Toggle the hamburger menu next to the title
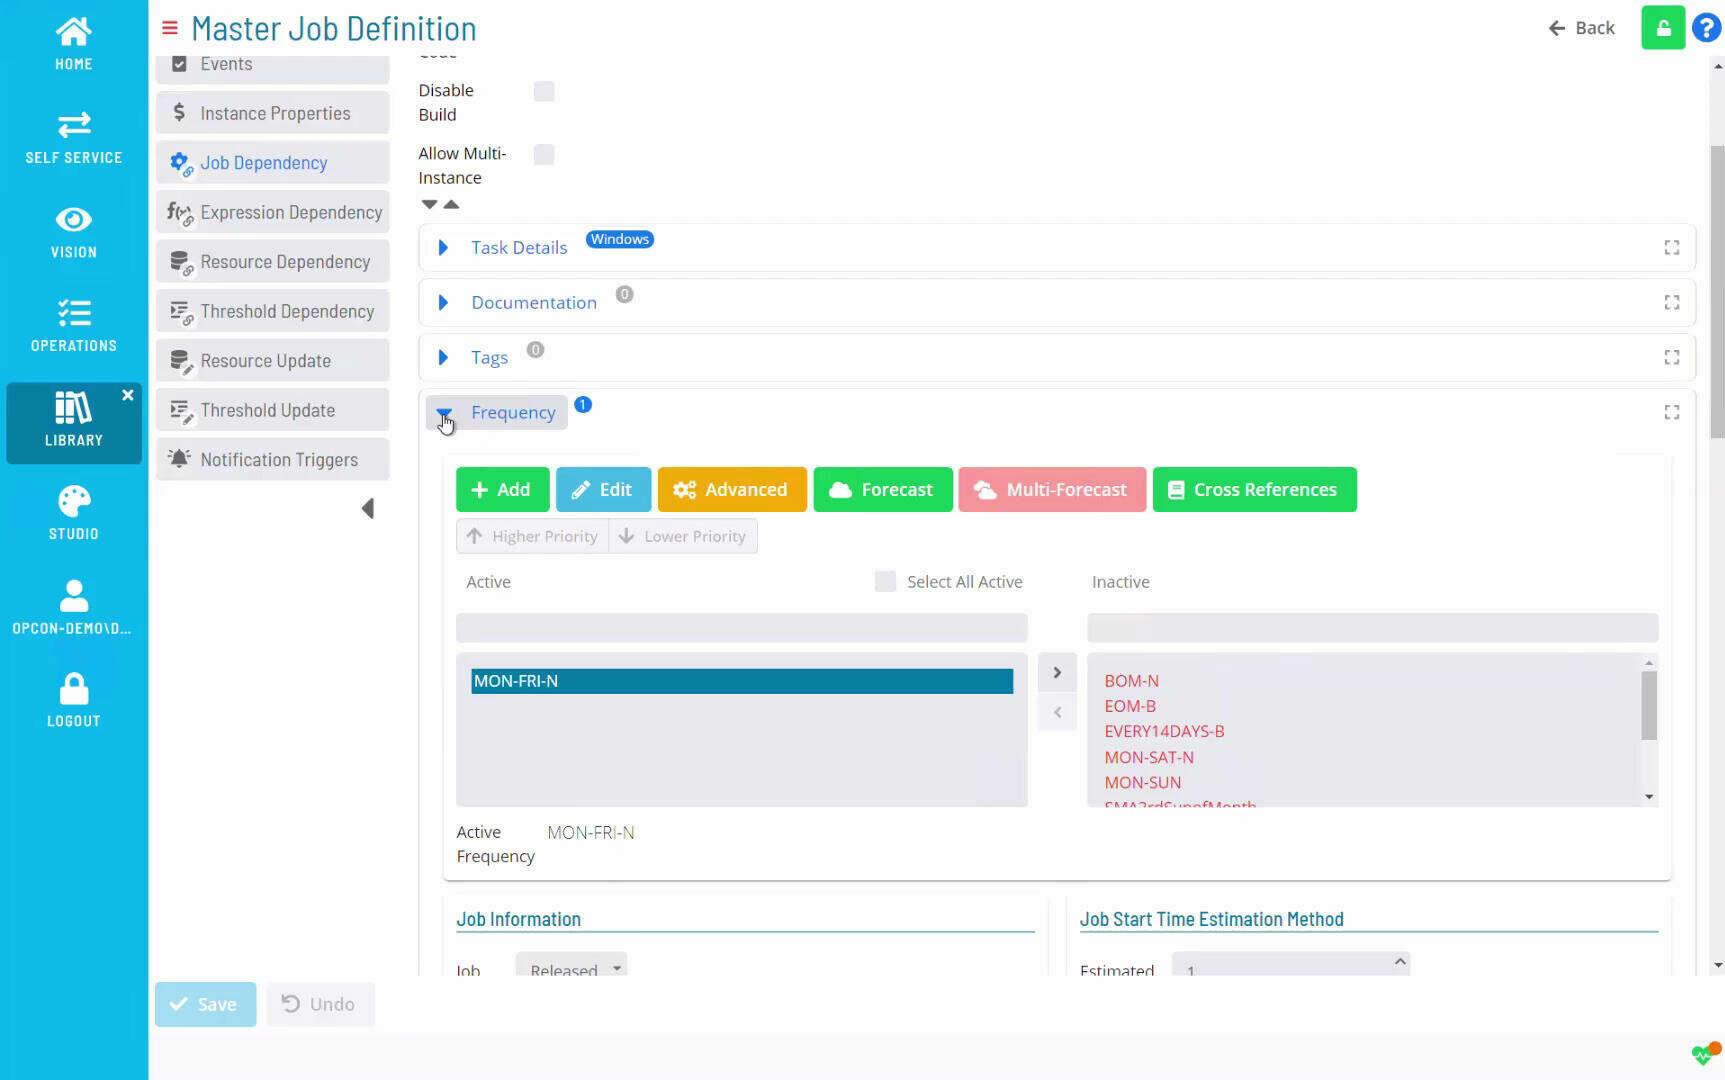 pyautogui.click(x=170, y=28)
